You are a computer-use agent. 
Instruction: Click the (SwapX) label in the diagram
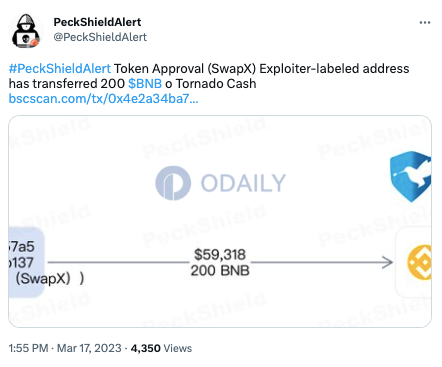tap(43, 278)
